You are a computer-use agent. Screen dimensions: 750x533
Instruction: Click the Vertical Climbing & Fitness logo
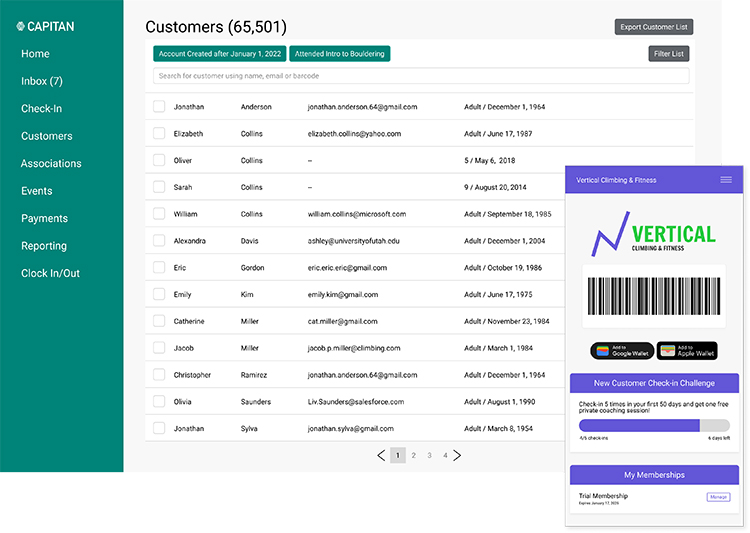(654, 234)
